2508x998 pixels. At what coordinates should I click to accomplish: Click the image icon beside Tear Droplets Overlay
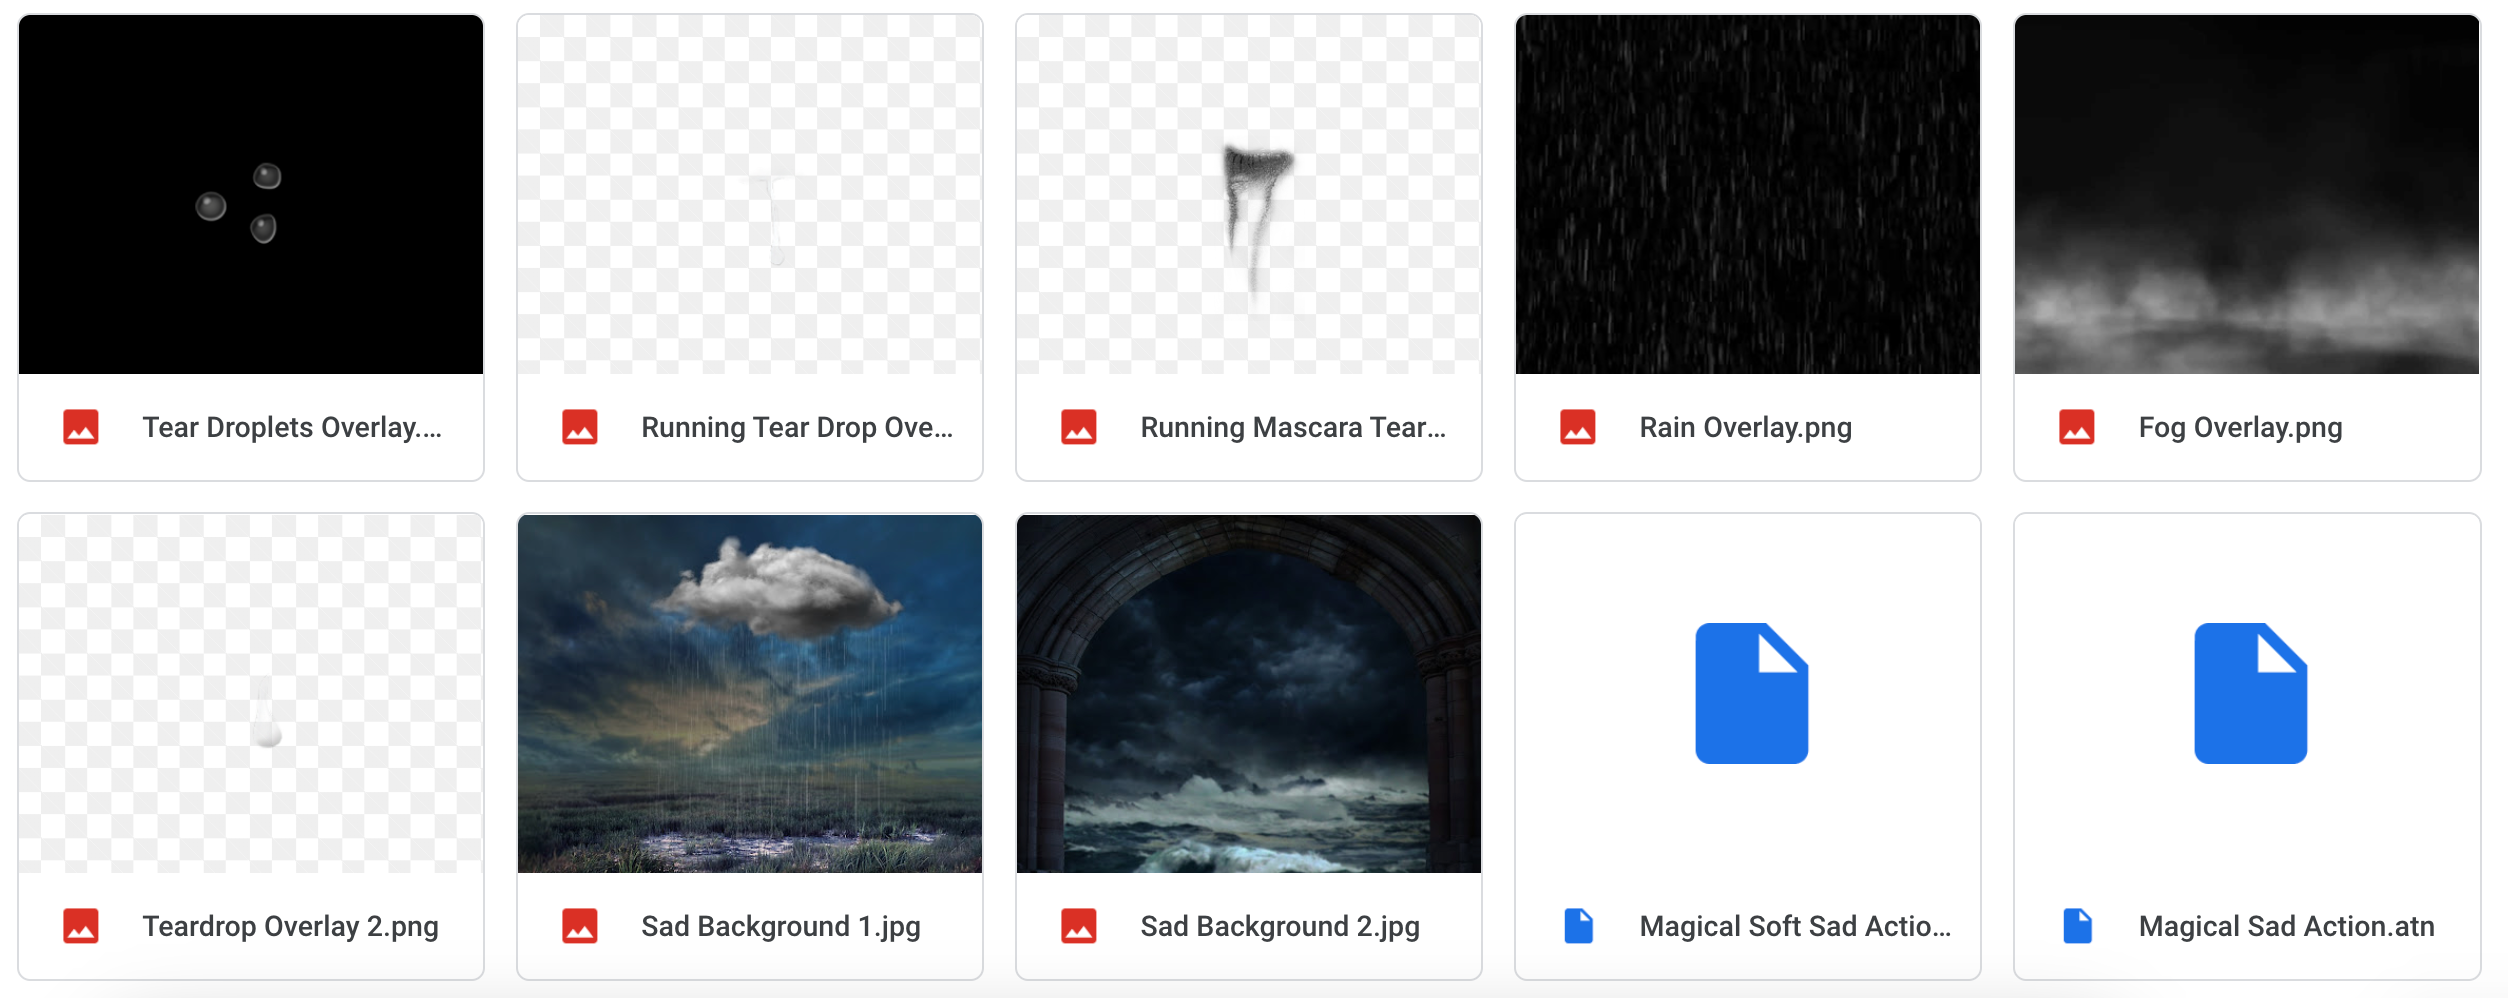pyautogui.click(x=81, y=427)
